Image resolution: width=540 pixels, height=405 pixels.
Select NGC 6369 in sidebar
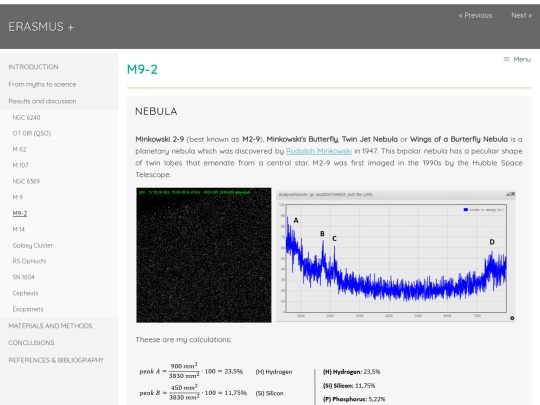coord(26,181)
